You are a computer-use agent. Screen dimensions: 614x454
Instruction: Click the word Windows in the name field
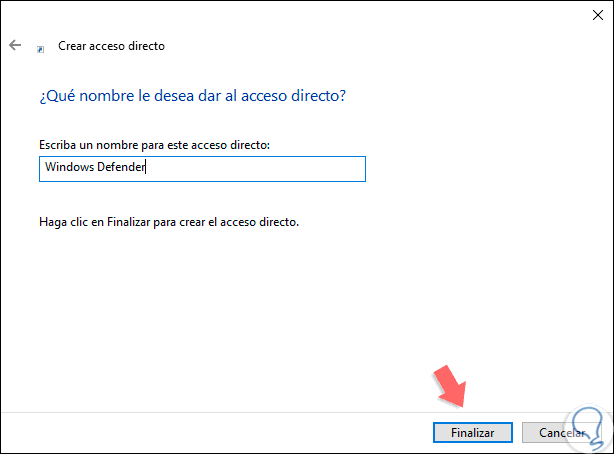coord(67,168)
